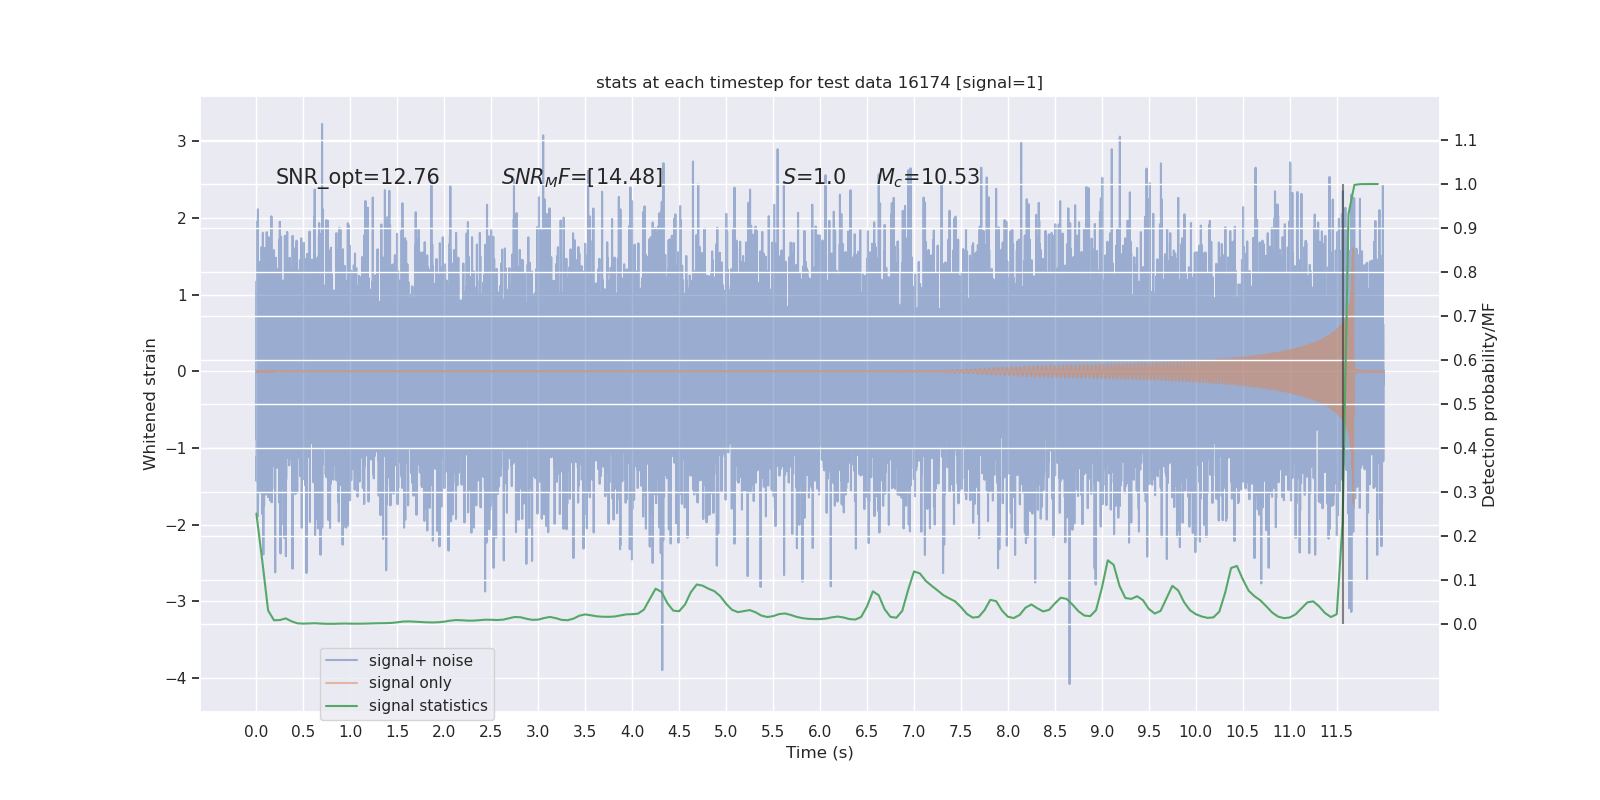Image resolution: width=1600 pixels, height=800 pixels.
Task: Click the 'signal only' legend entry
Action: [x=410, y=683]
